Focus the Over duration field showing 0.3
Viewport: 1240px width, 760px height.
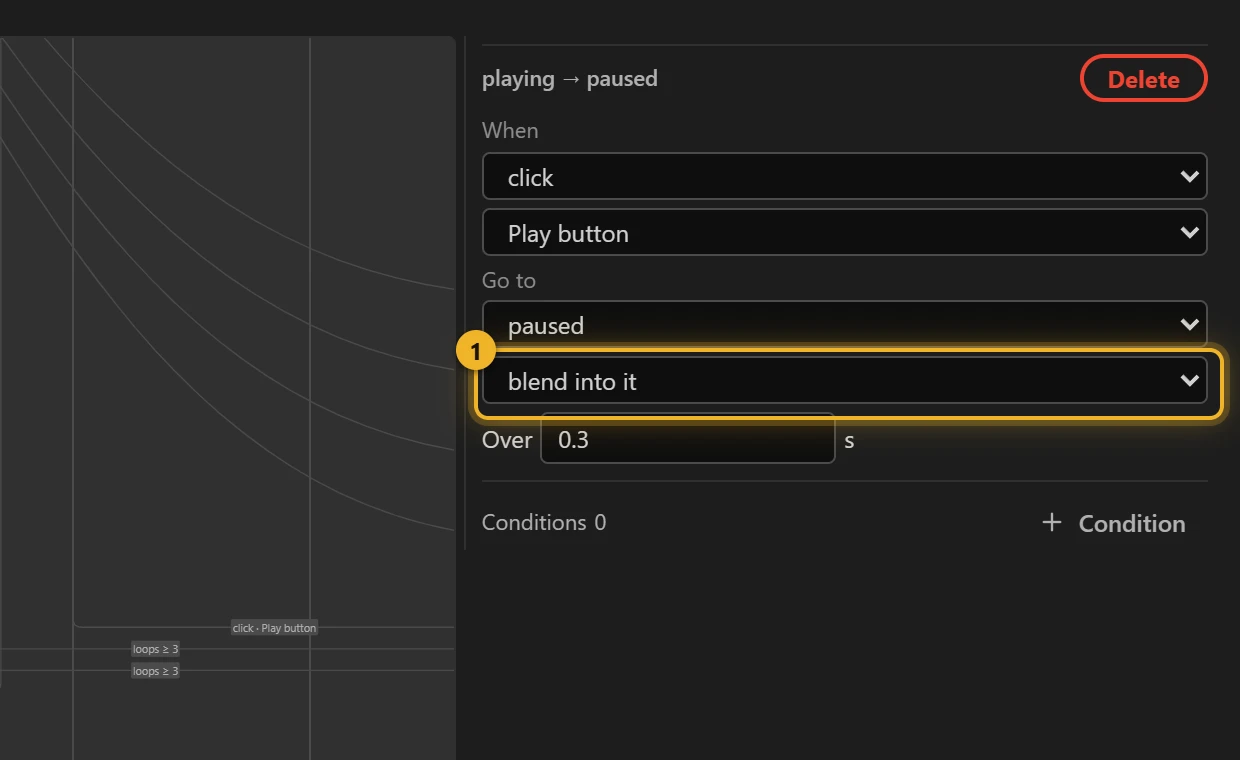687,439
